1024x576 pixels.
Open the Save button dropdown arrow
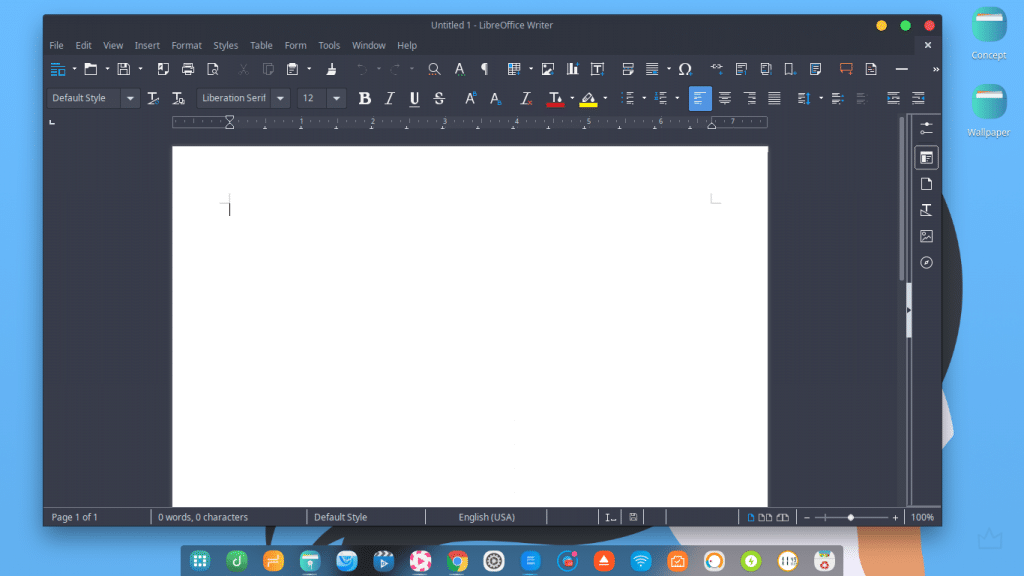(140, 69)
